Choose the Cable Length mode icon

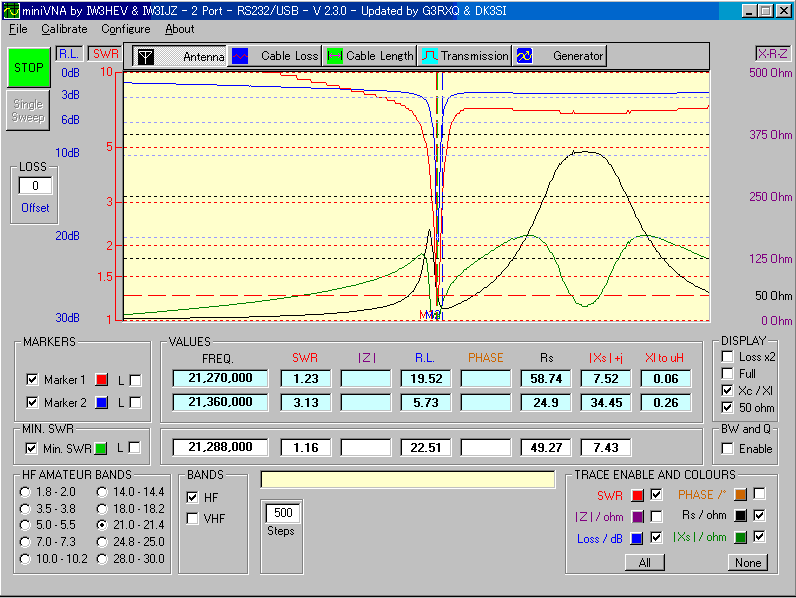pyautogui.click(x=333, y=56)
